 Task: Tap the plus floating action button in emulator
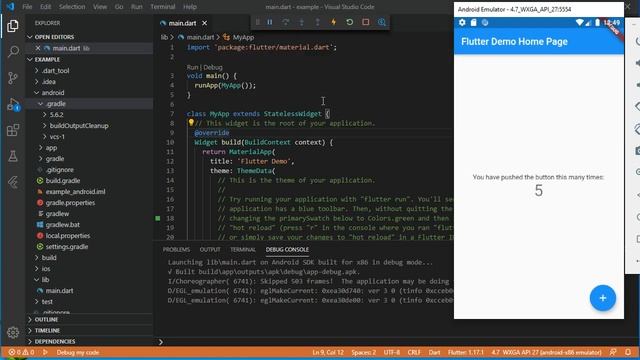pos(602,298)
